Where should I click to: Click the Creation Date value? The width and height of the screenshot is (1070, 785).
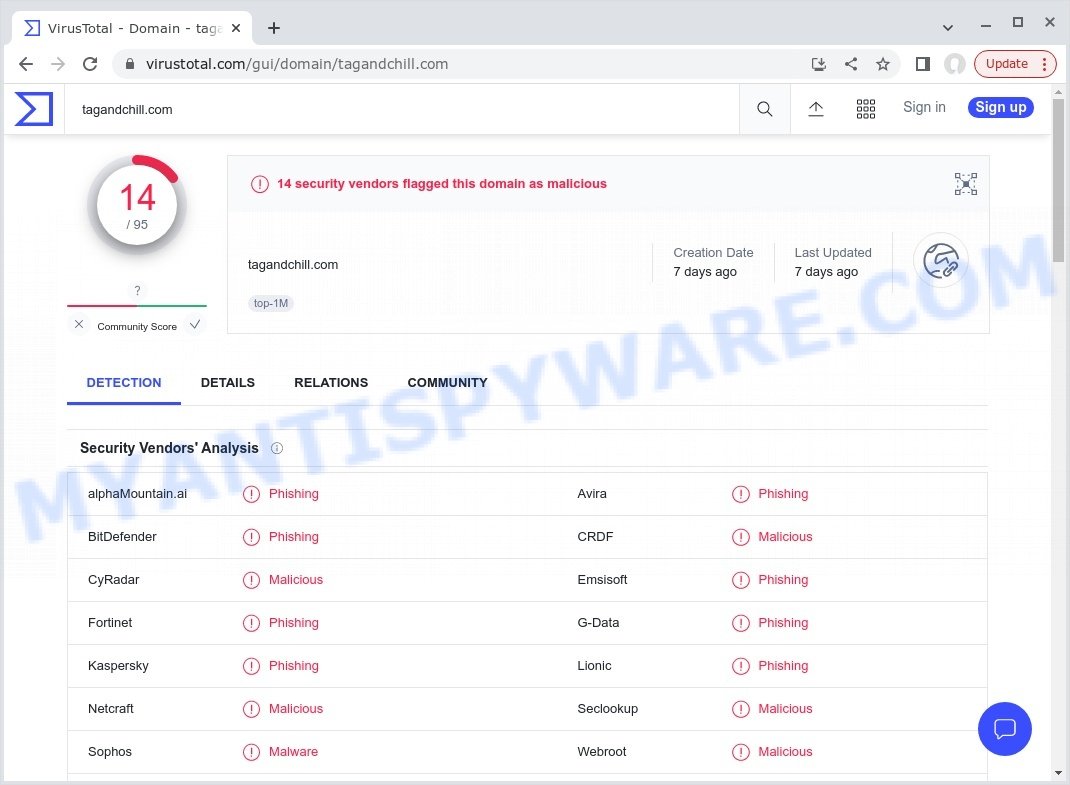[x=704, y=272]
